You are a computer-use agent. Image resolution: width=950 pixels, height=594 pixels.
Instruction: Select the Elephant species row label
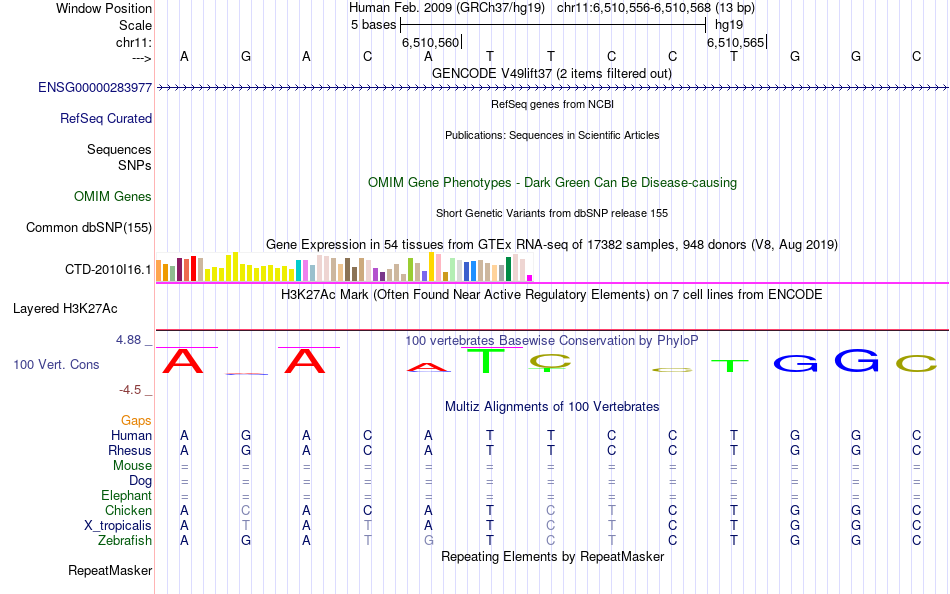(x=127, y=496)
